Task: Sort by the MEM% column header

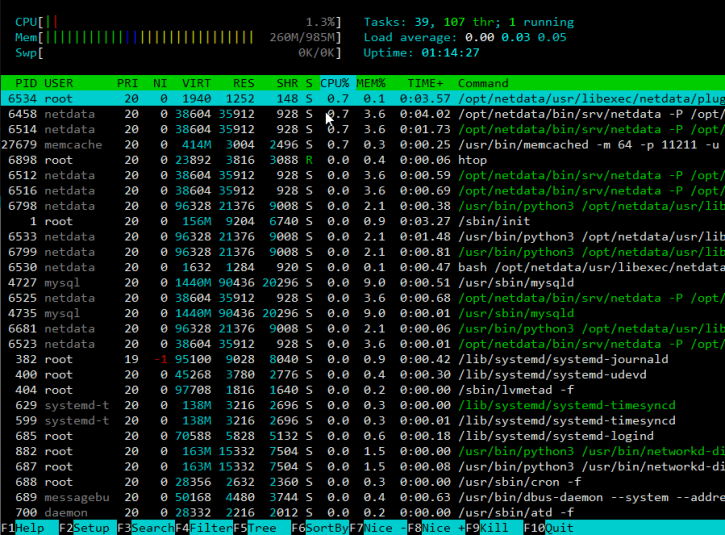Action: coord(371,83)
